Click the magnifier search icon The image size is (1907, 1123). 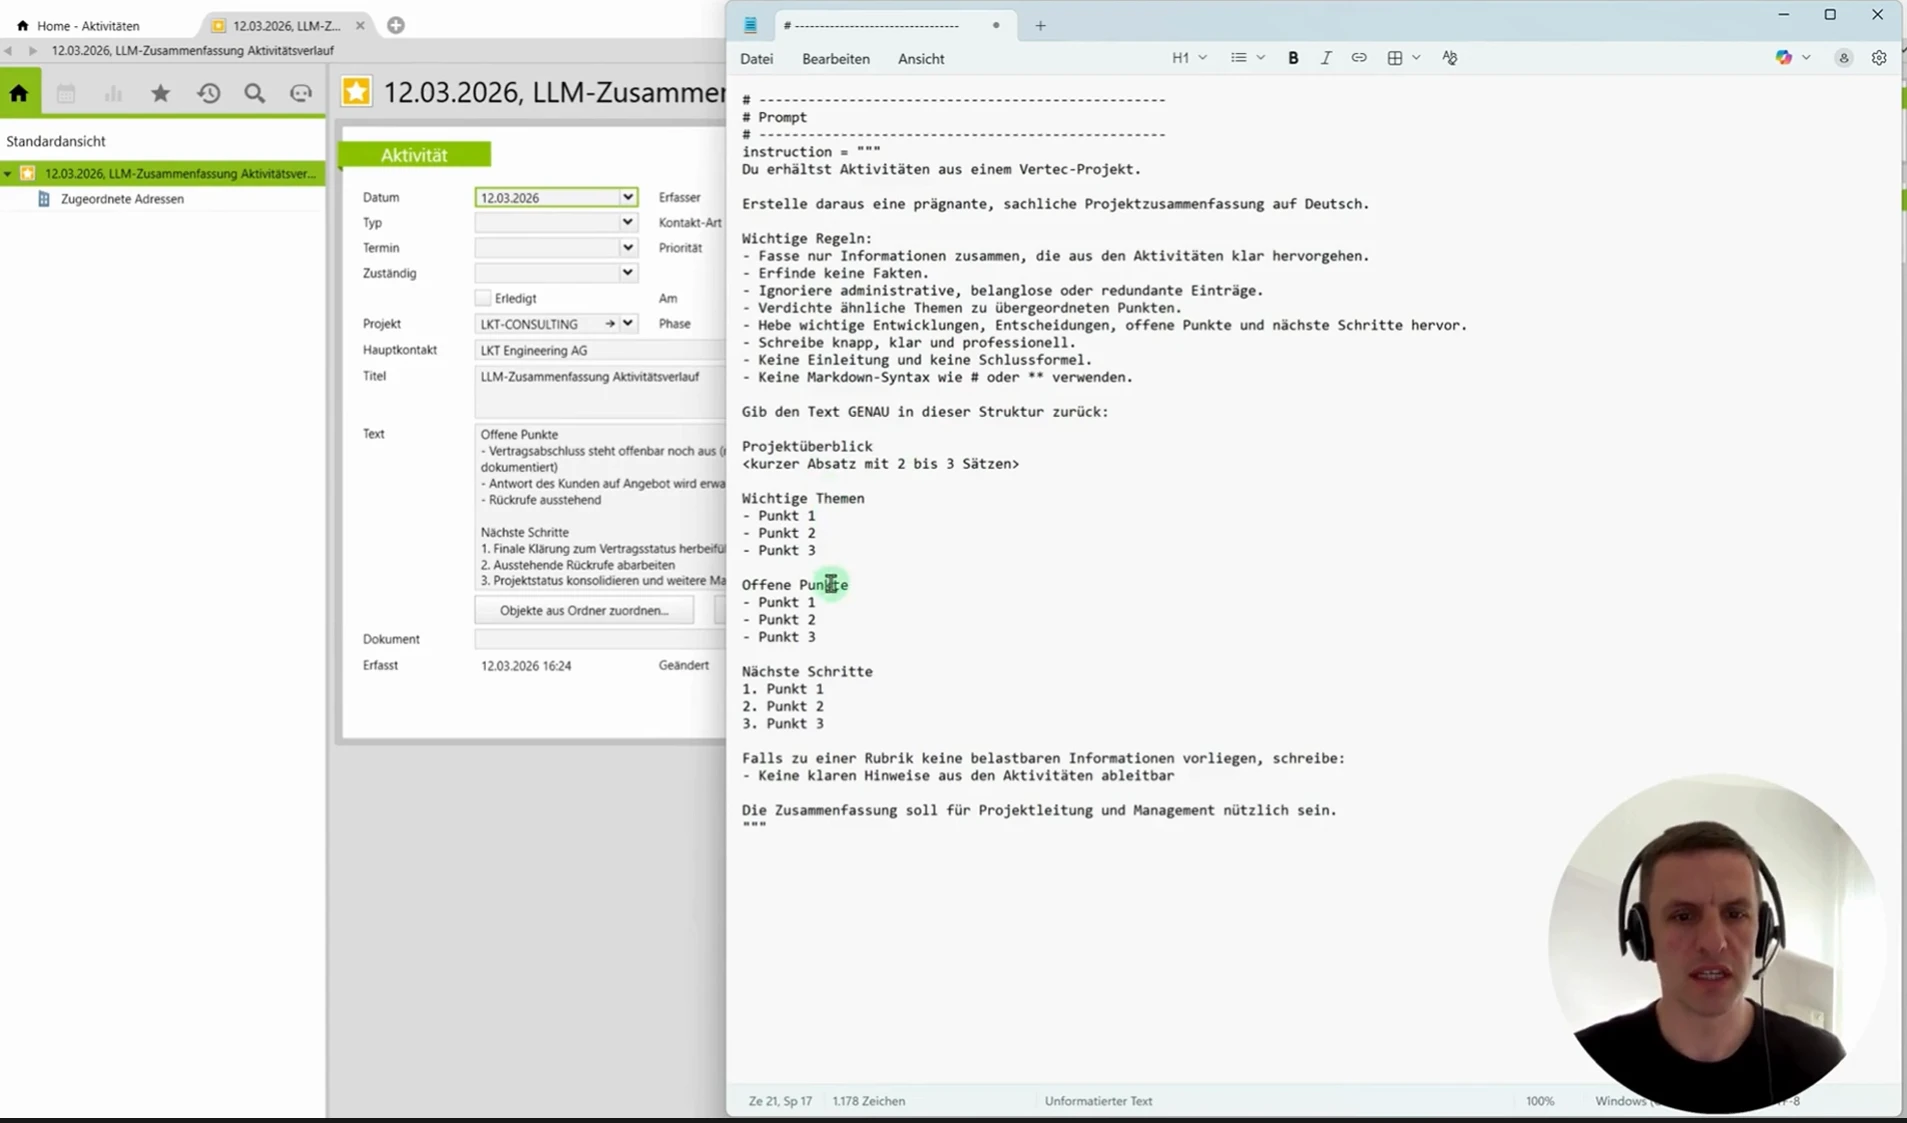[x=255, y=93]
